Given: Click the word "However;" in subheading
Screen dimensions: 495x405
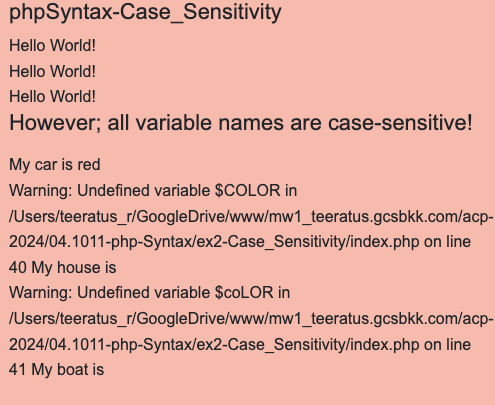Looking at the screenshot, I should [x=55, y=123].
